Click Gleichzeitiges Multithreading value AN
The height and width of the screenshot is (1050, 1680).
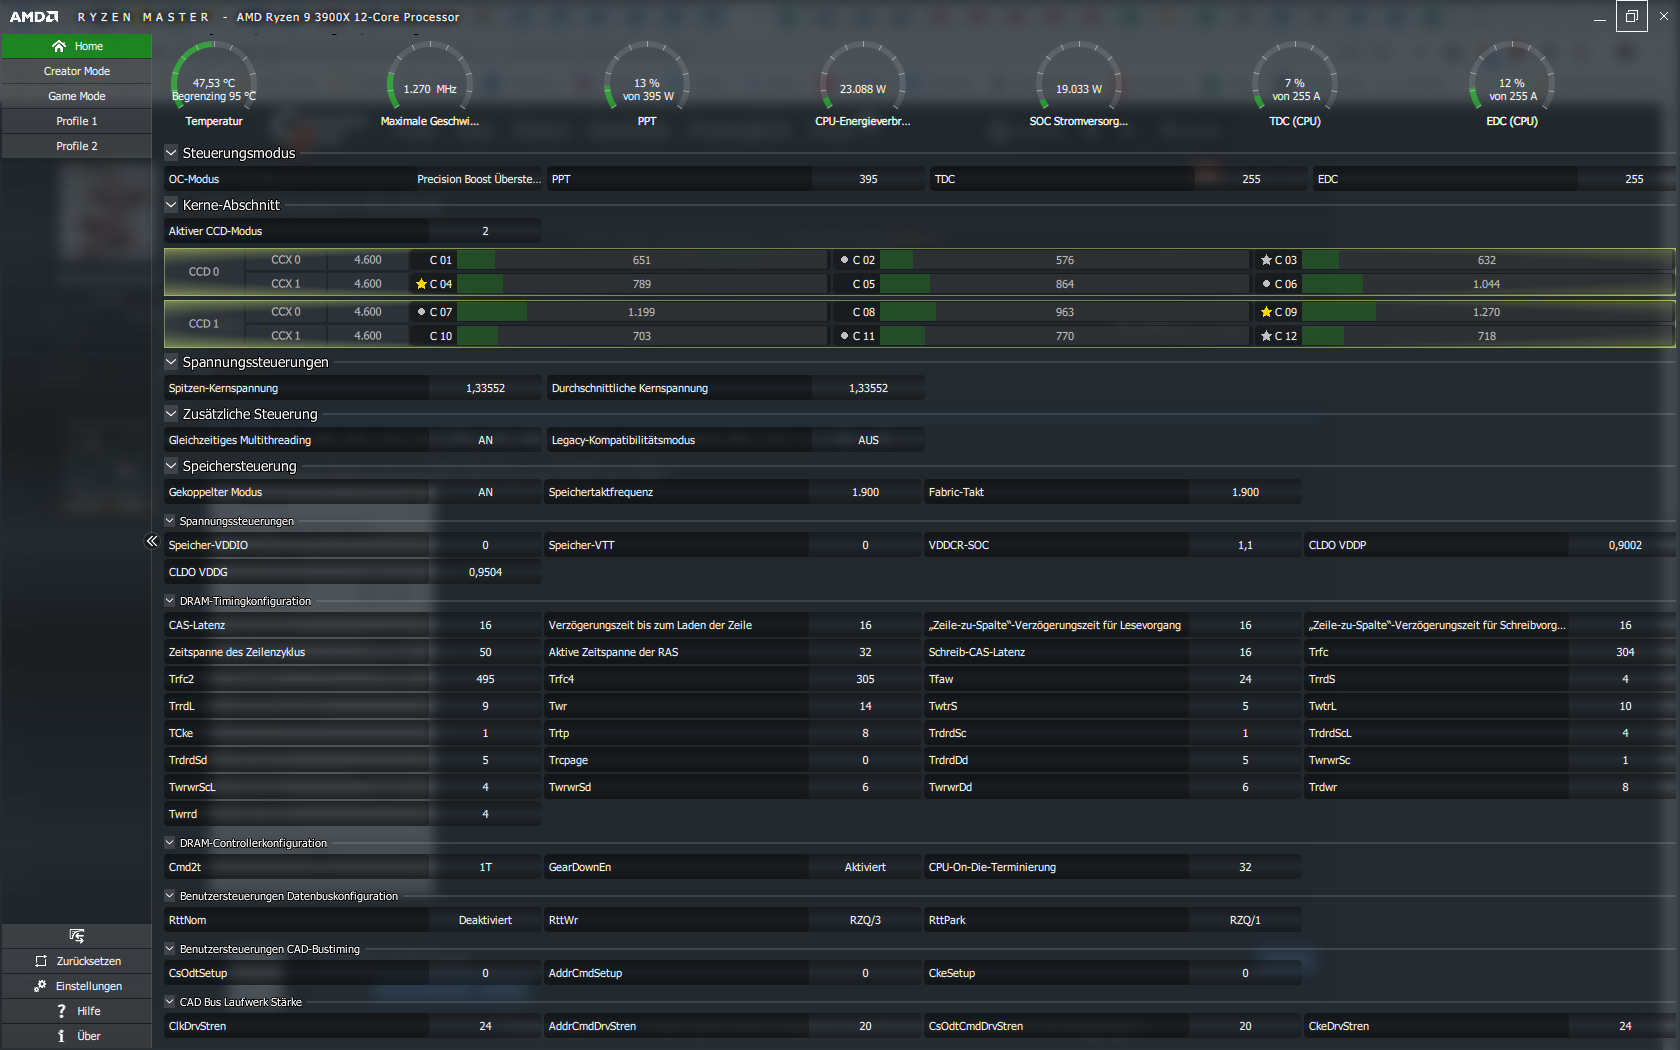[486, 440]
